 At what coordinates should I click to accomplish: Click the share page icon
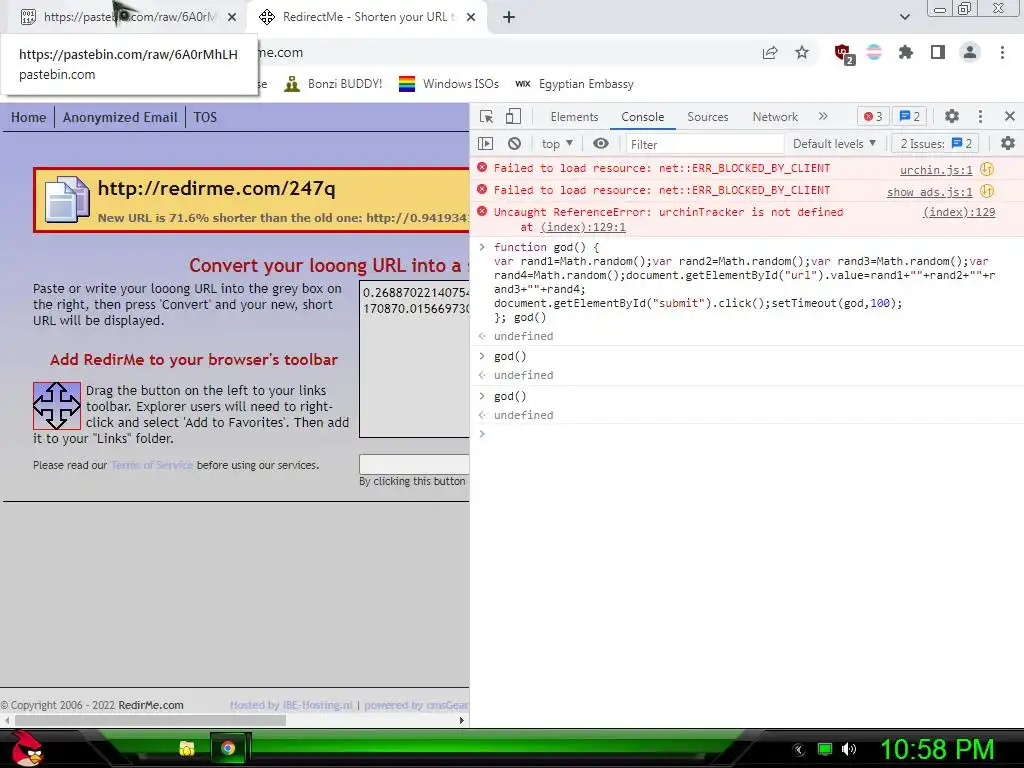point(770,53)
